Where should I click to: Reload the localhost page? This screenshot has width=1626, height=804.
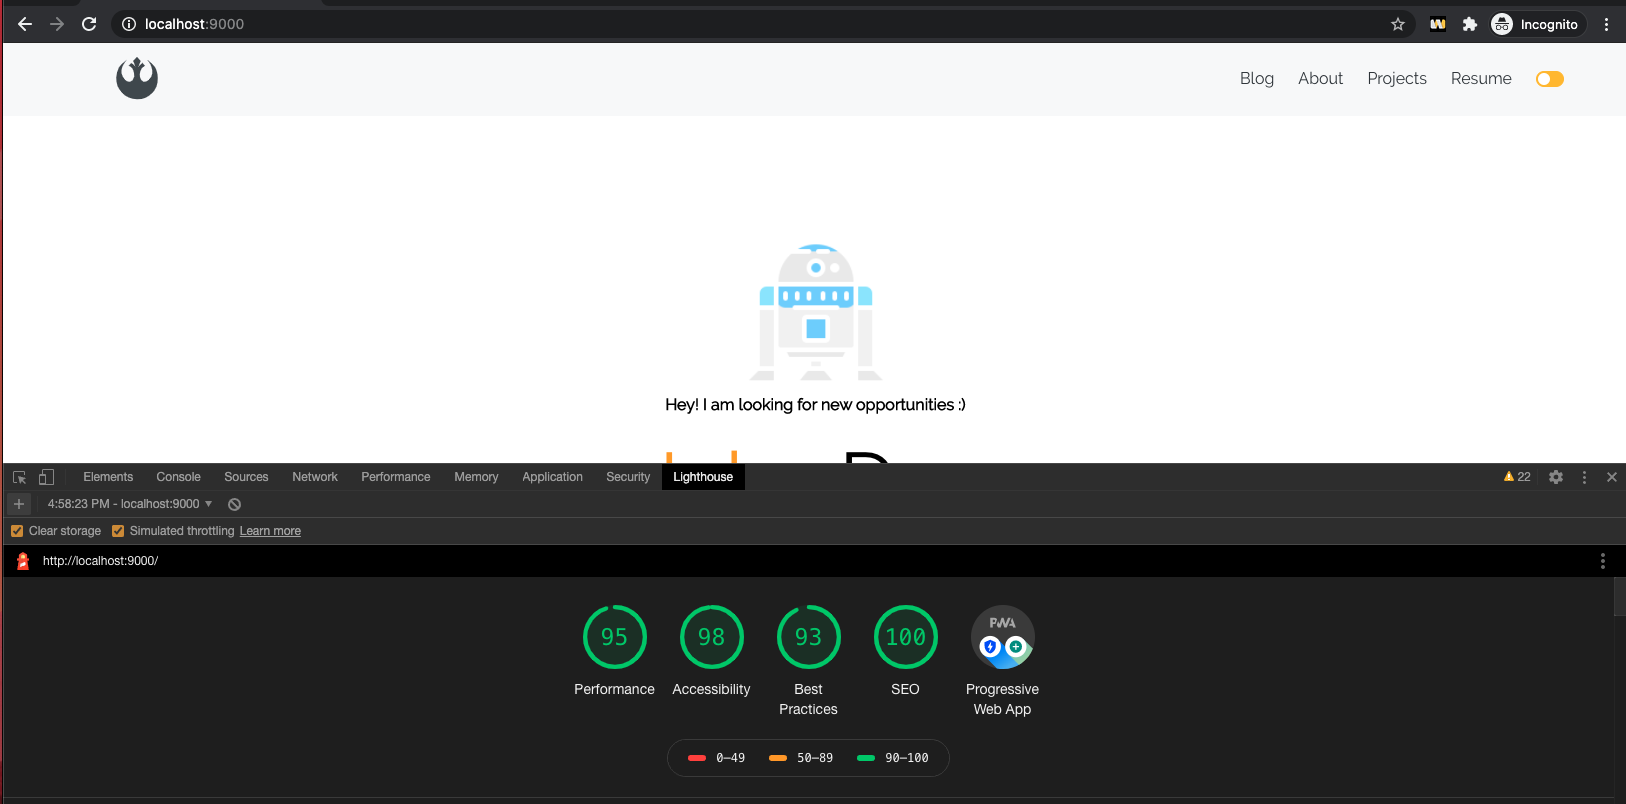coord(89,24)
